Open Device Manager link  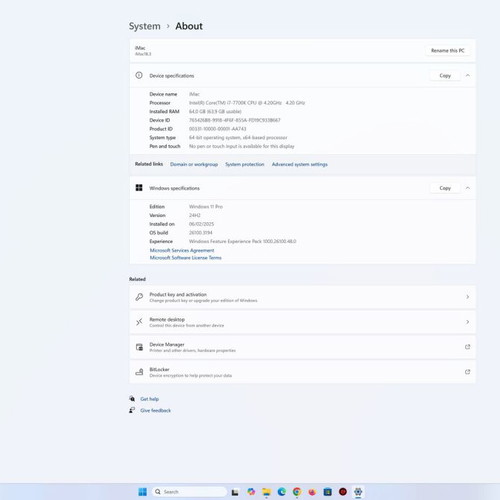(x=303, y=347)
